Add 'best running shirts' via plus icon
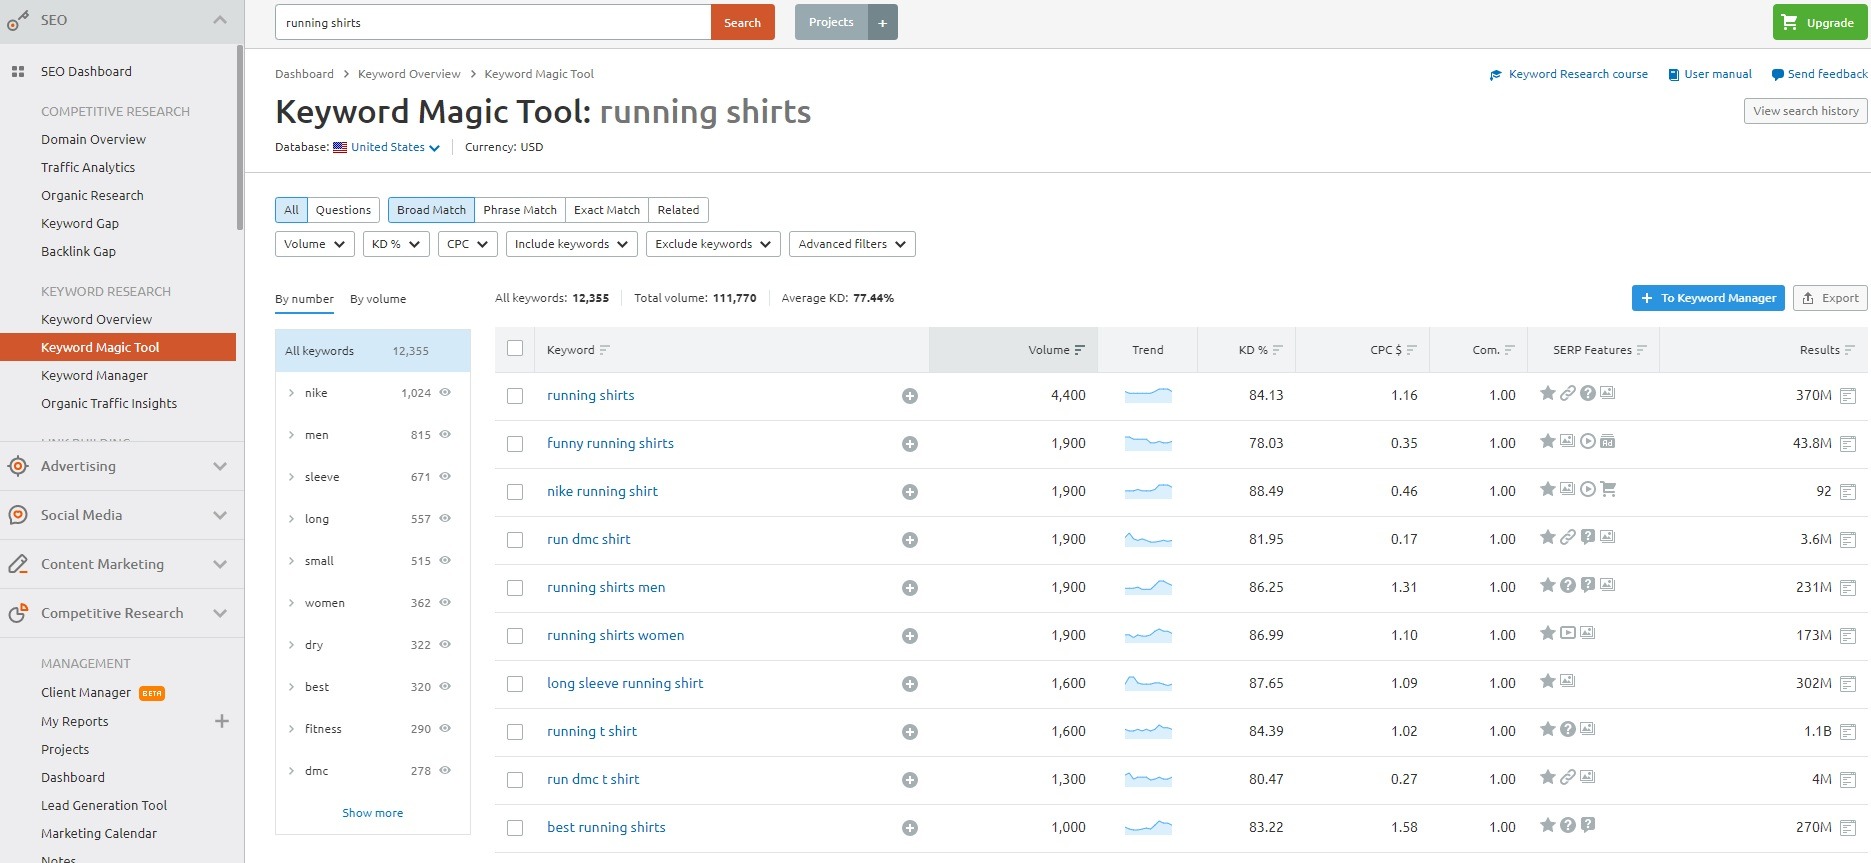The image size is (1871, 863). [x=910, y=828]
